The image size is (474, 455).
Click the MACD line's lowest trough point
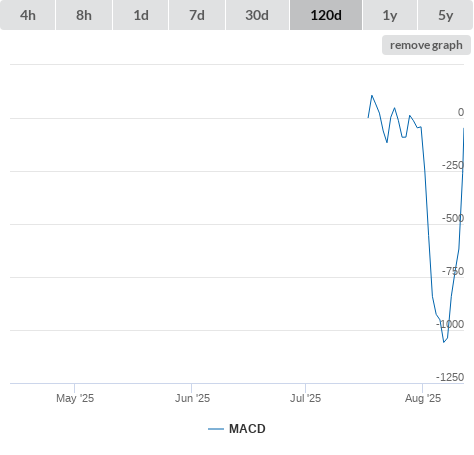point(444,342)
